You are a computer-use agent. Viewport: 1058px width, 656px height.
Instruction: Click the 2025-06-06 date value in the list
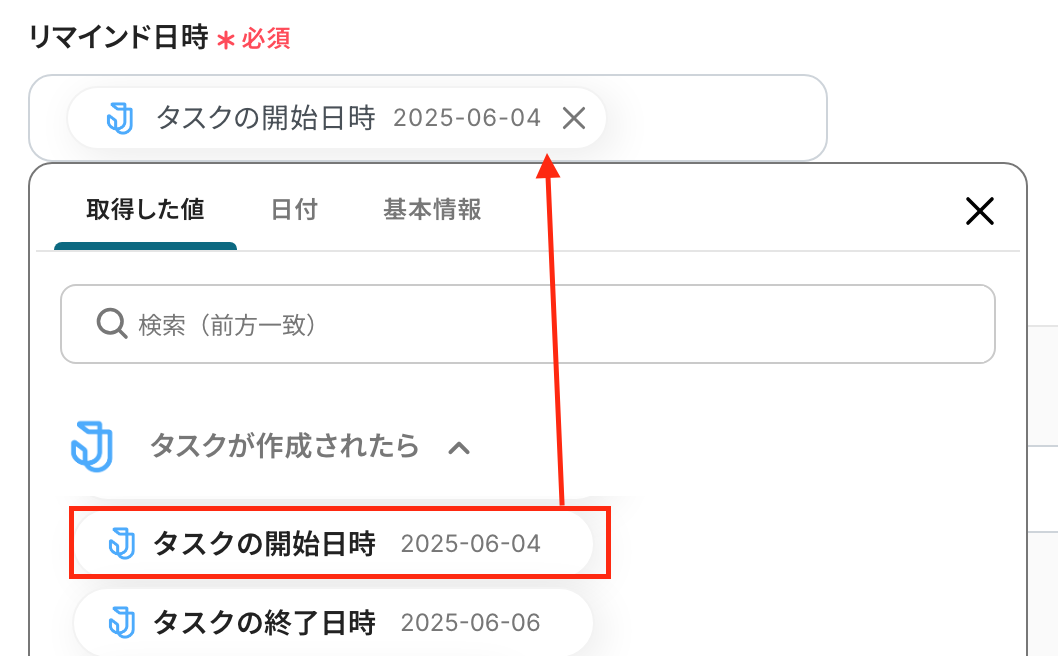tap(470, 623)
